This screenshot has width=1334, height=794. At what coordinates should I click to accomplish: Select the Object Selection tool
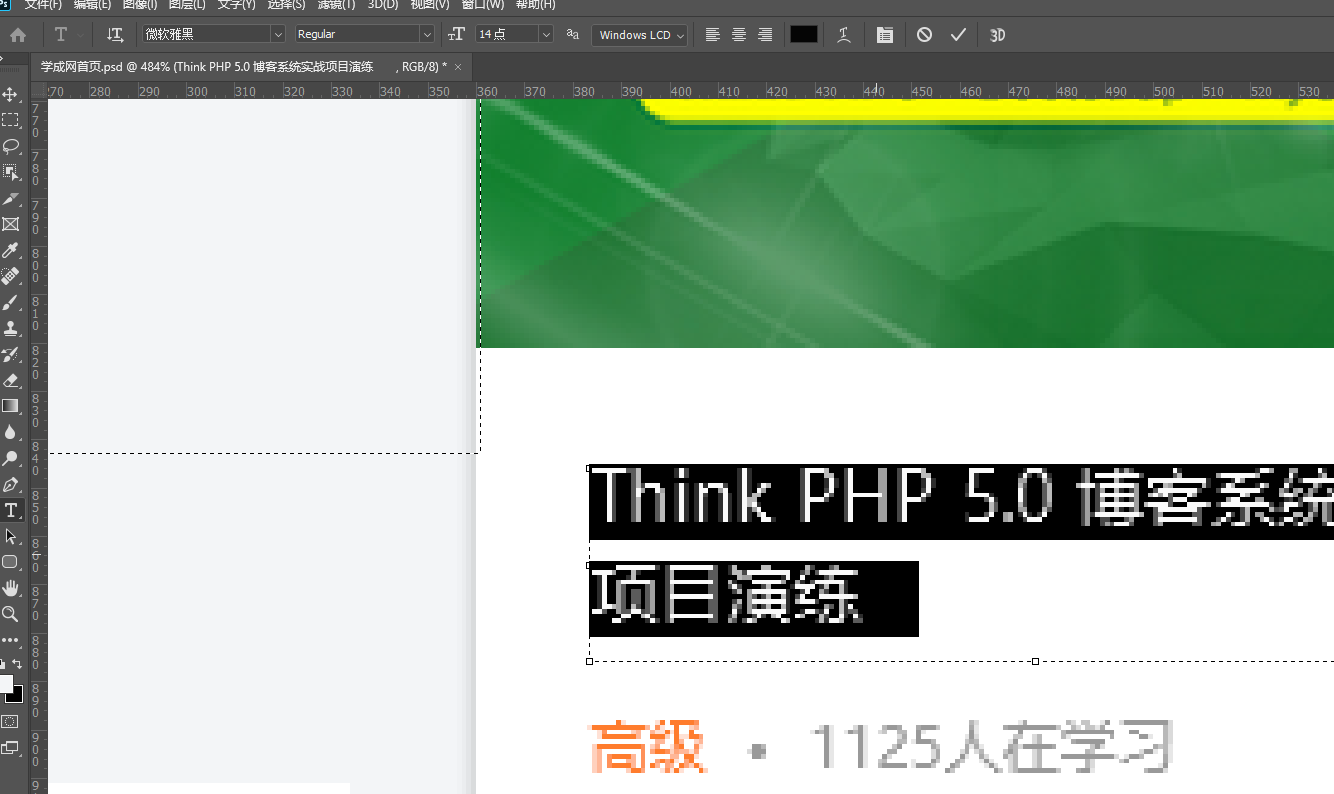(x=10, y=172)
